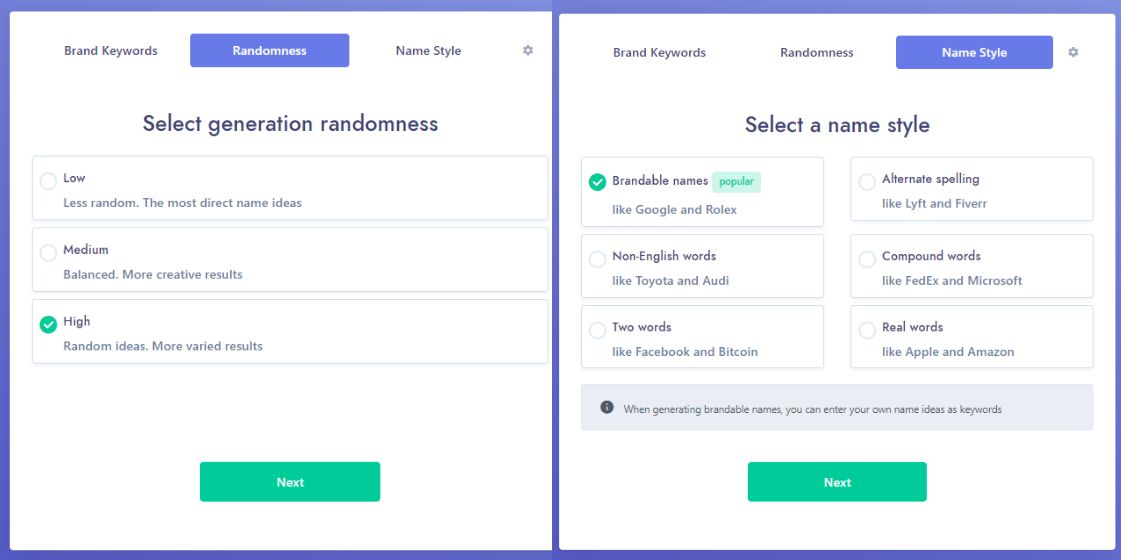Click the info icon in brandable names notice
Image resolution: width=1121 pixels, height=560 pixels.
(x=607, y=407)
